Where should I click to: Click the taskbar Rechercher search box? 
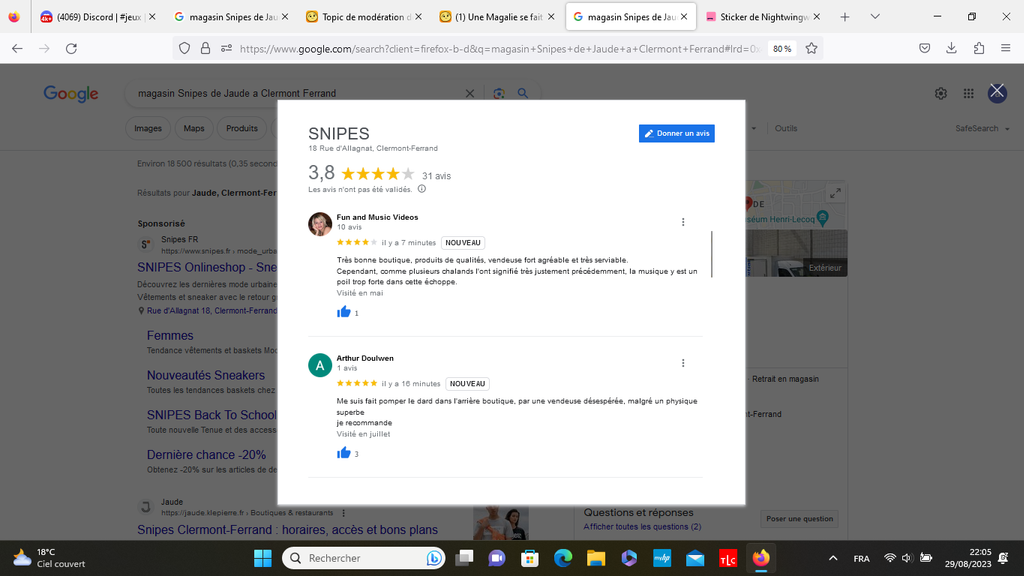tap(363, 558)
